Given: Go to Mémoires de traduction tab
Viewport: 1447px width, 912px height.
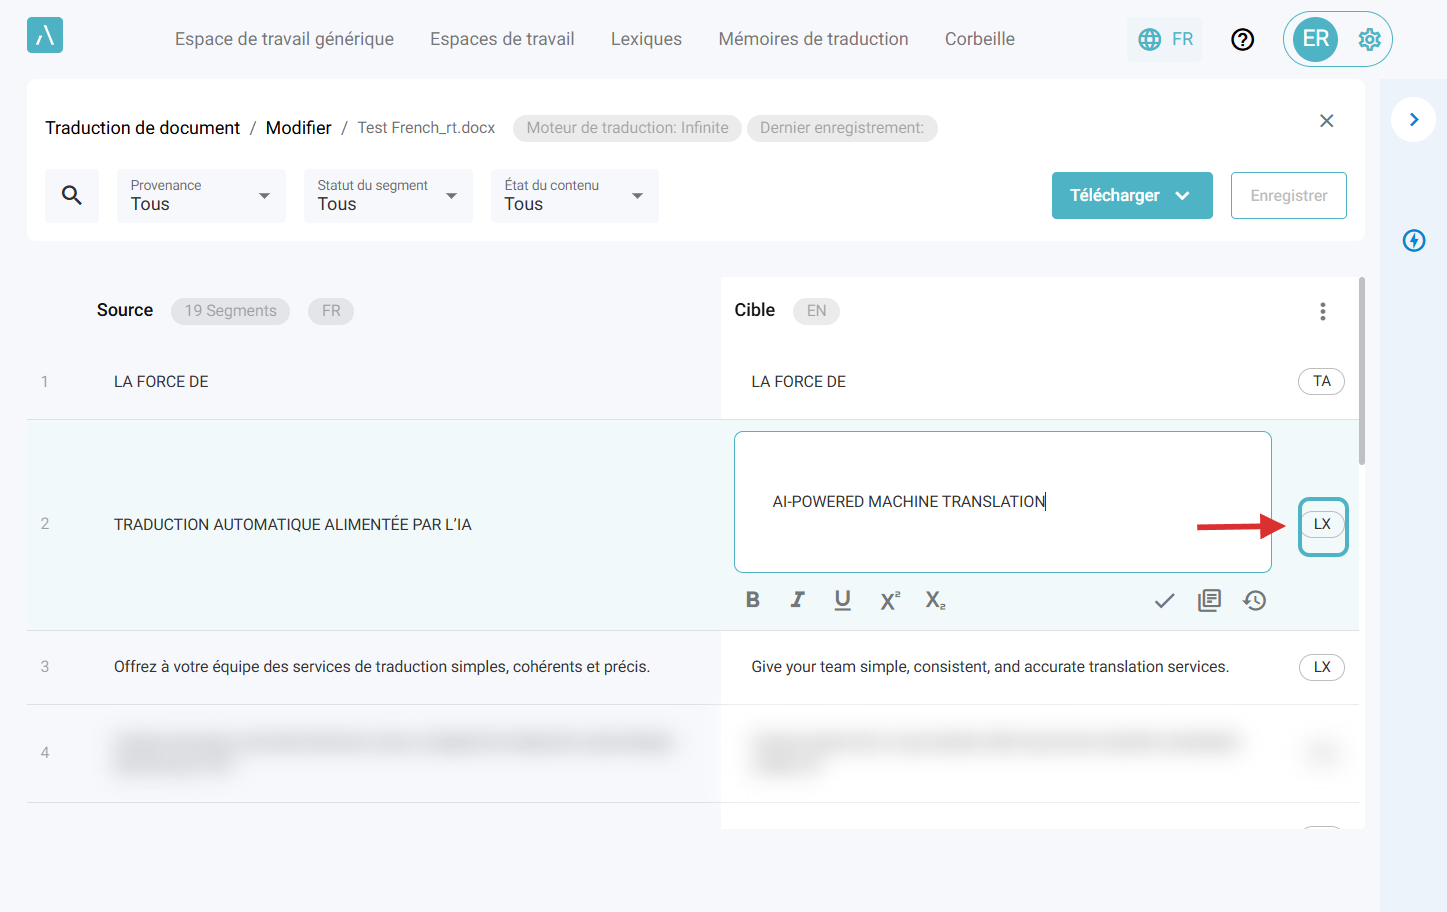Looking at the screenshot, I should coord(813,39).
